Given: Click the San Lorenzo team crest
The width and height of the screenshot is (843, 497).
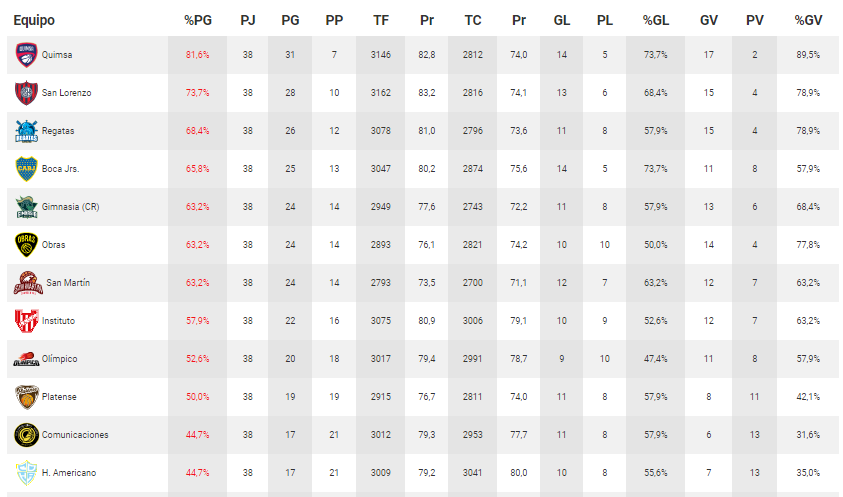Looking at the screenshot, I should coord(27,93).
